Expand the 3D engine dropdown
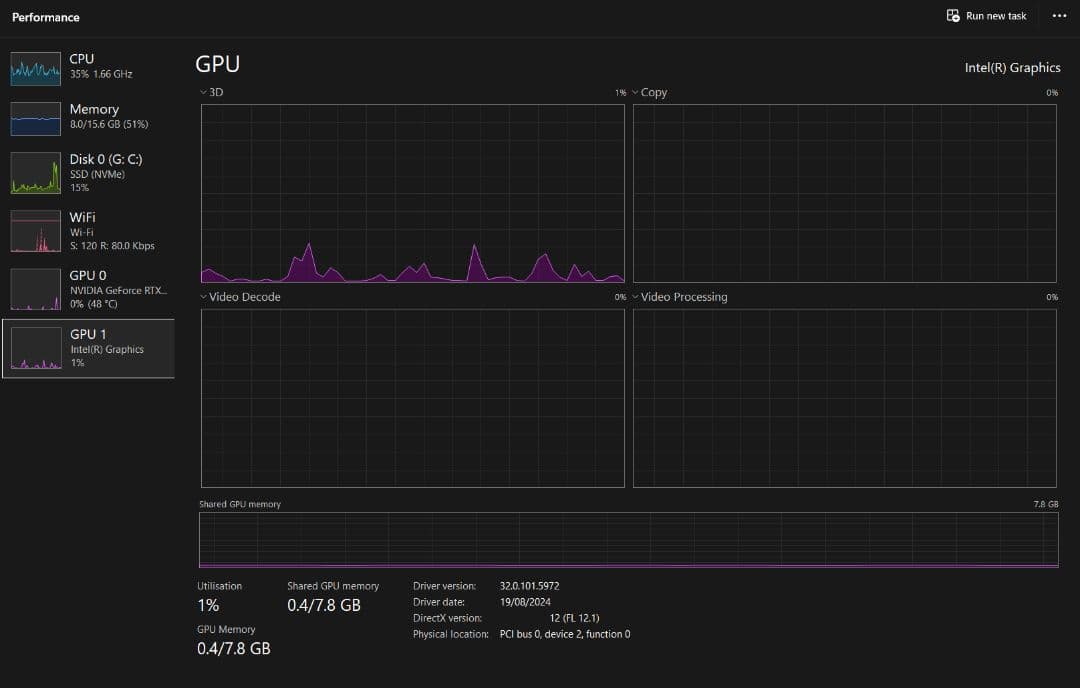The image size is (1080, 688). point(203,92)
